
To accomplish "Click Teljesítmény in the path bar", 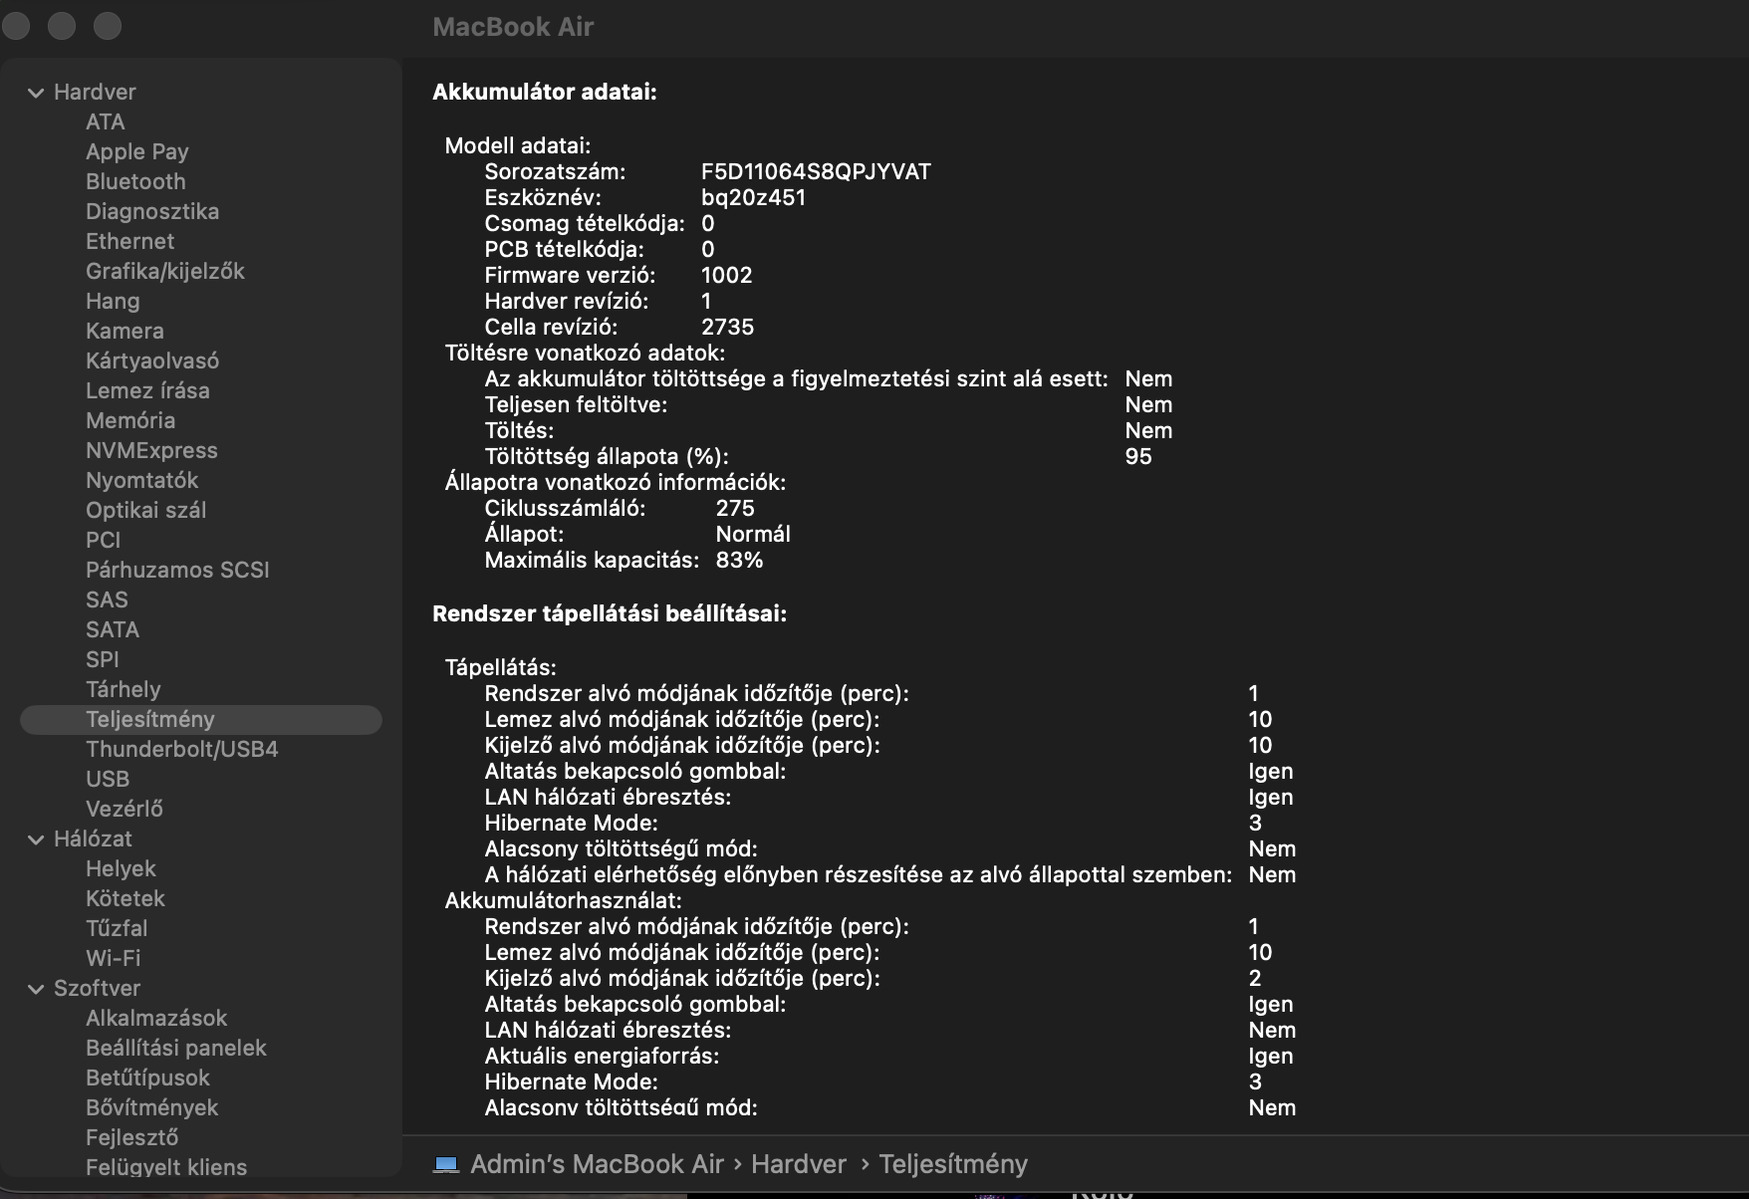I will (953, 1164).
